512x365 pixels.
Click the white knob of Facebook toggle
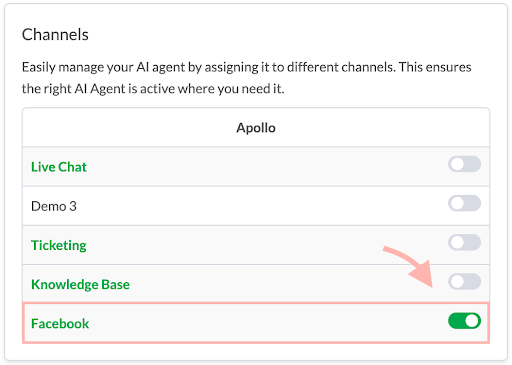pyautogui.click(x=472, y=321)
